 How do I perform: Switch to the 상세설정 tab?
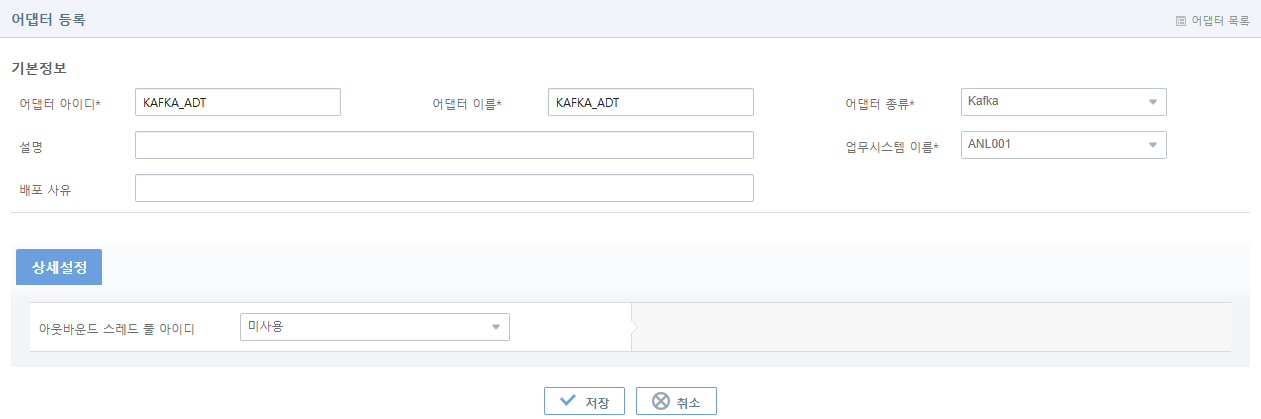pos(58,267)
